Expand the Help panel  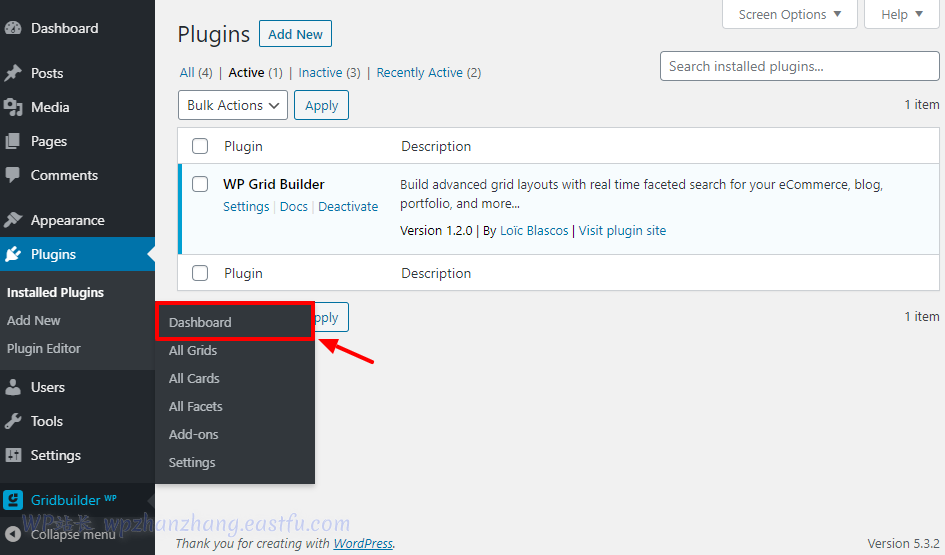(x=902, y=14)
